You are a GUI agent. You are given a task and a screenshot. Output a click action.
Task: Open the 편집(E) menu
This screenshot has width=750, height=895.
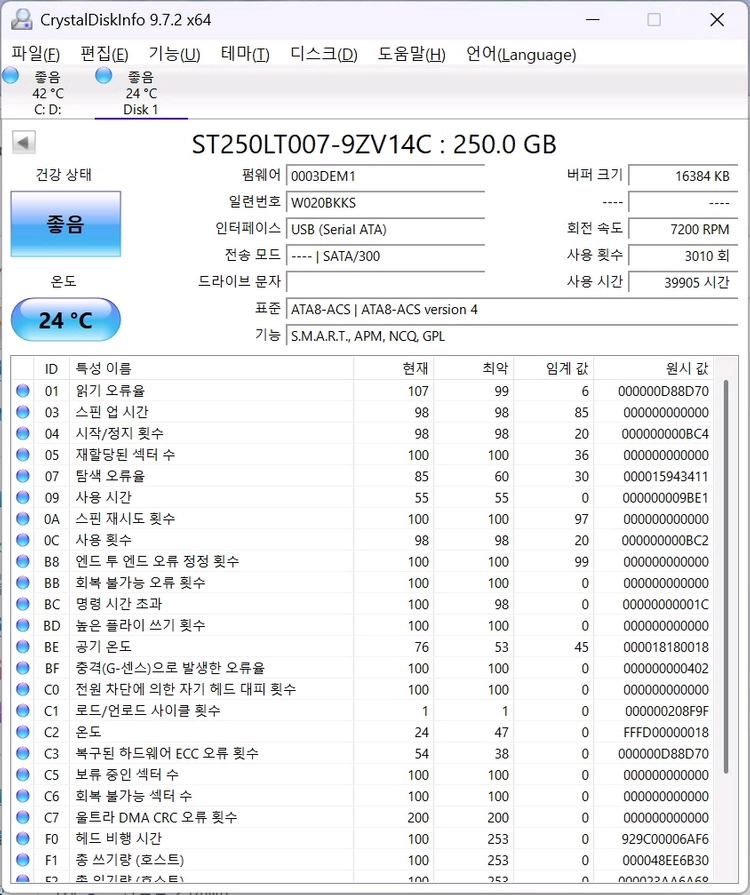pos(104,54)
